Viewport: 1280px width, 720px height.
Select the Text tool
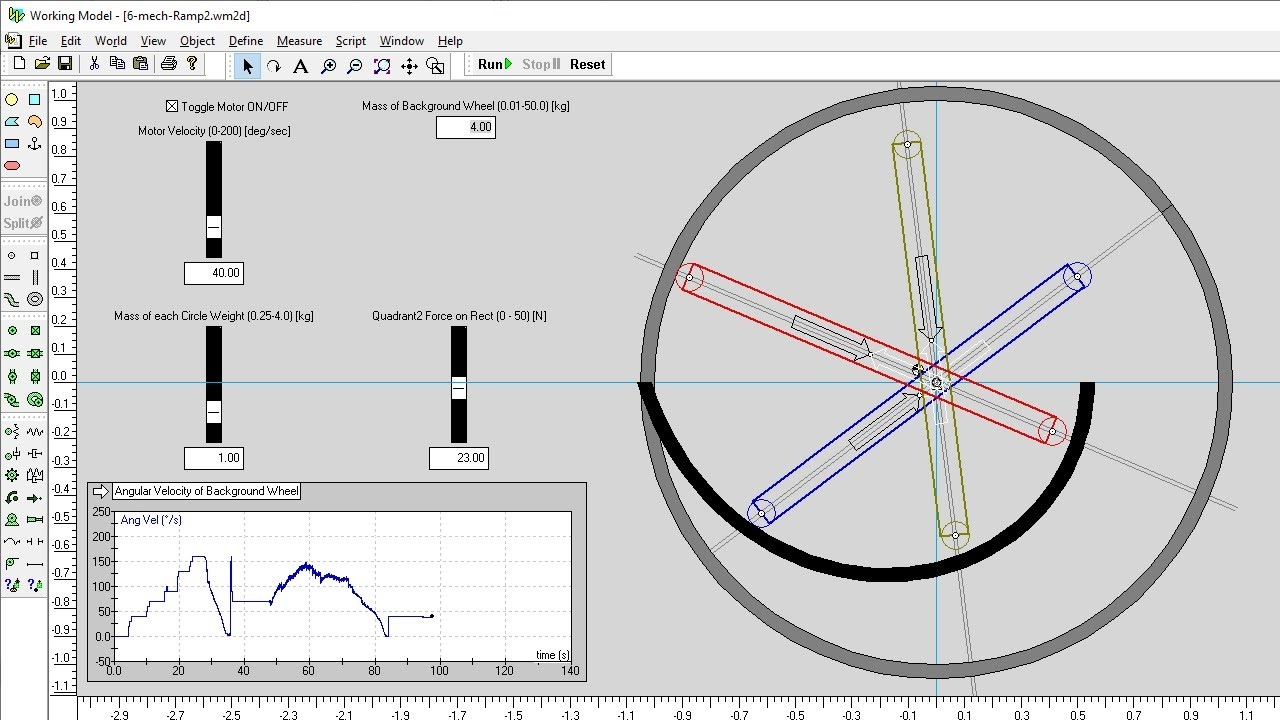pyautogui.click(x=300, y=66)
